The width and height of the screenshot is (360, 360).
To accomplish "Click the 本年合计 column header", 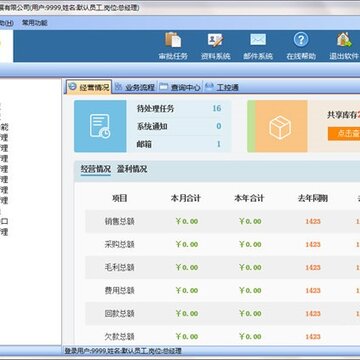I will [249, 198].
